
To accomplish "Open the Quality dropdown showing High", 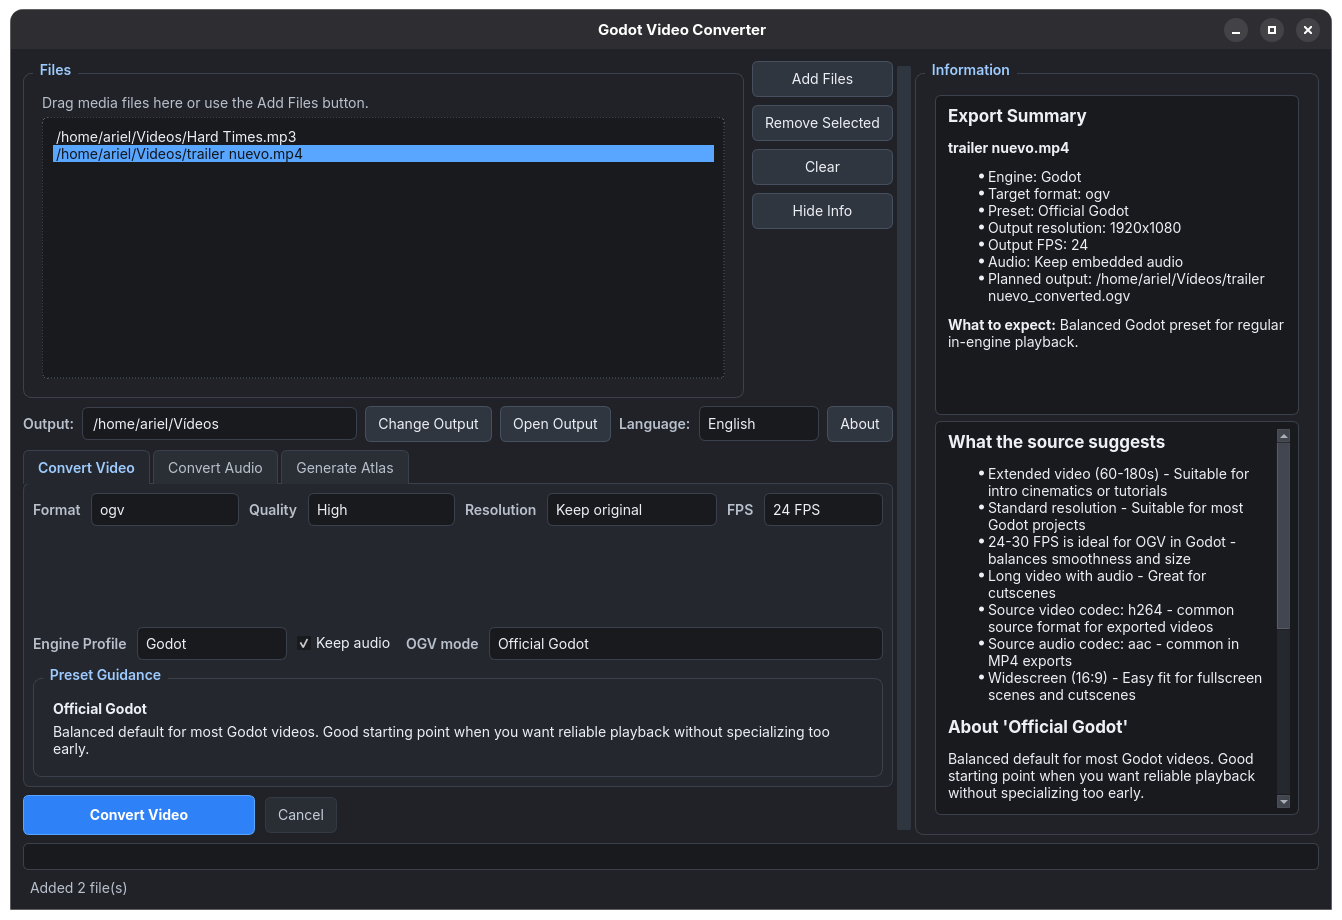I will coord(381,510).
